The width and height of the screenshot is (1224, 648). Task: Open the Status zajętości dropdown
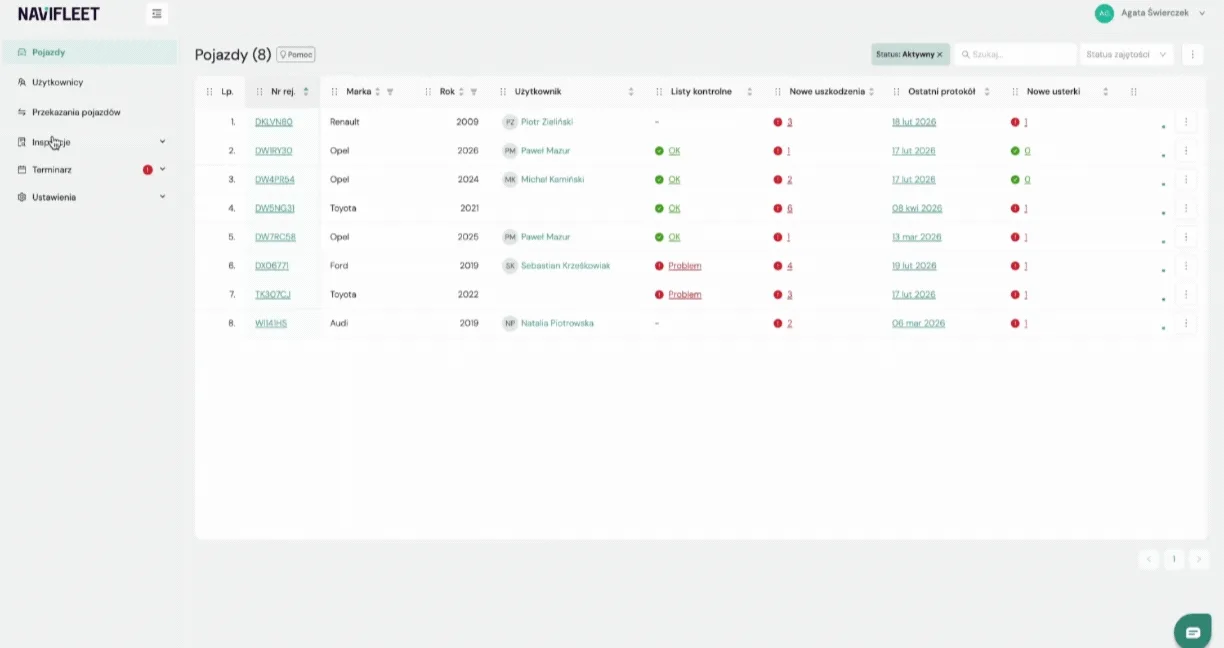point(1128,55)
